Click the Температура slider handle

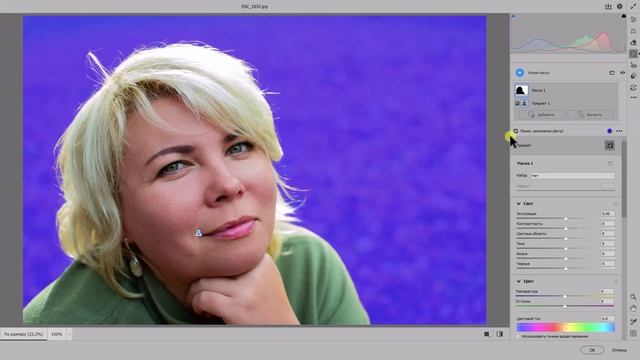click(x=565, y=296)
